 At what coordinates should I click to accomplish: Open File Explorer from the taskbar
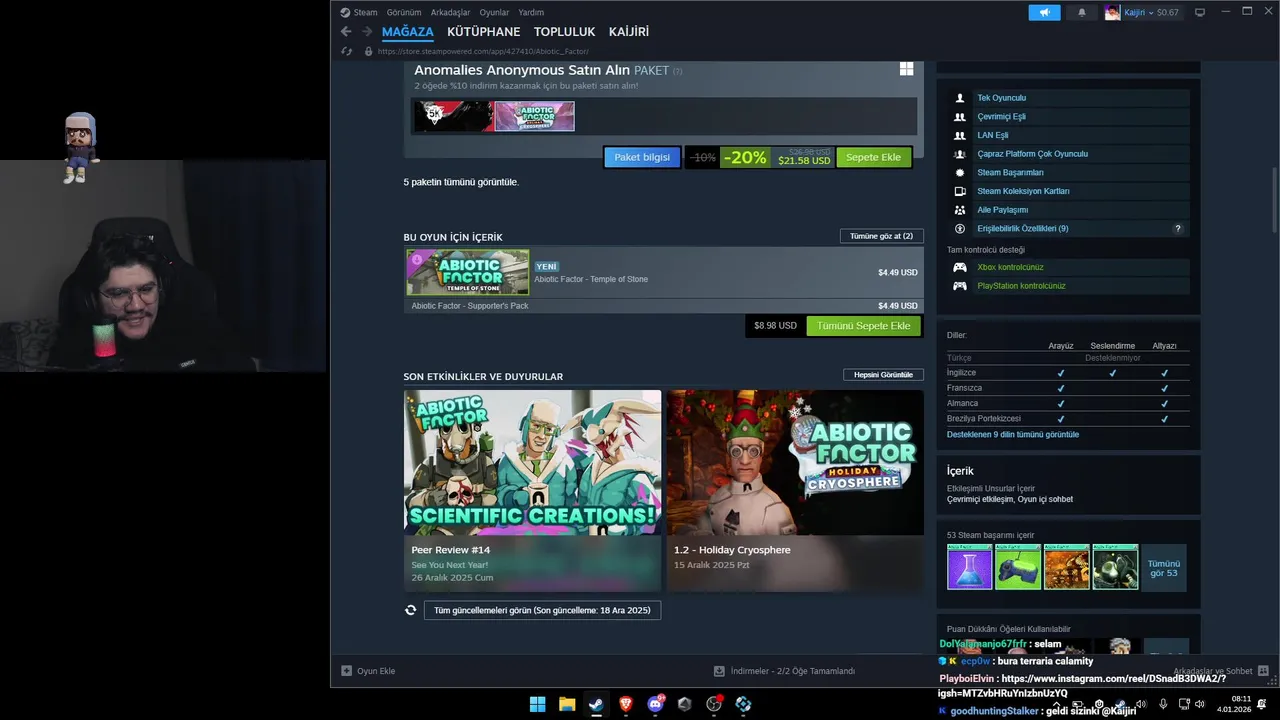[566, 704]
